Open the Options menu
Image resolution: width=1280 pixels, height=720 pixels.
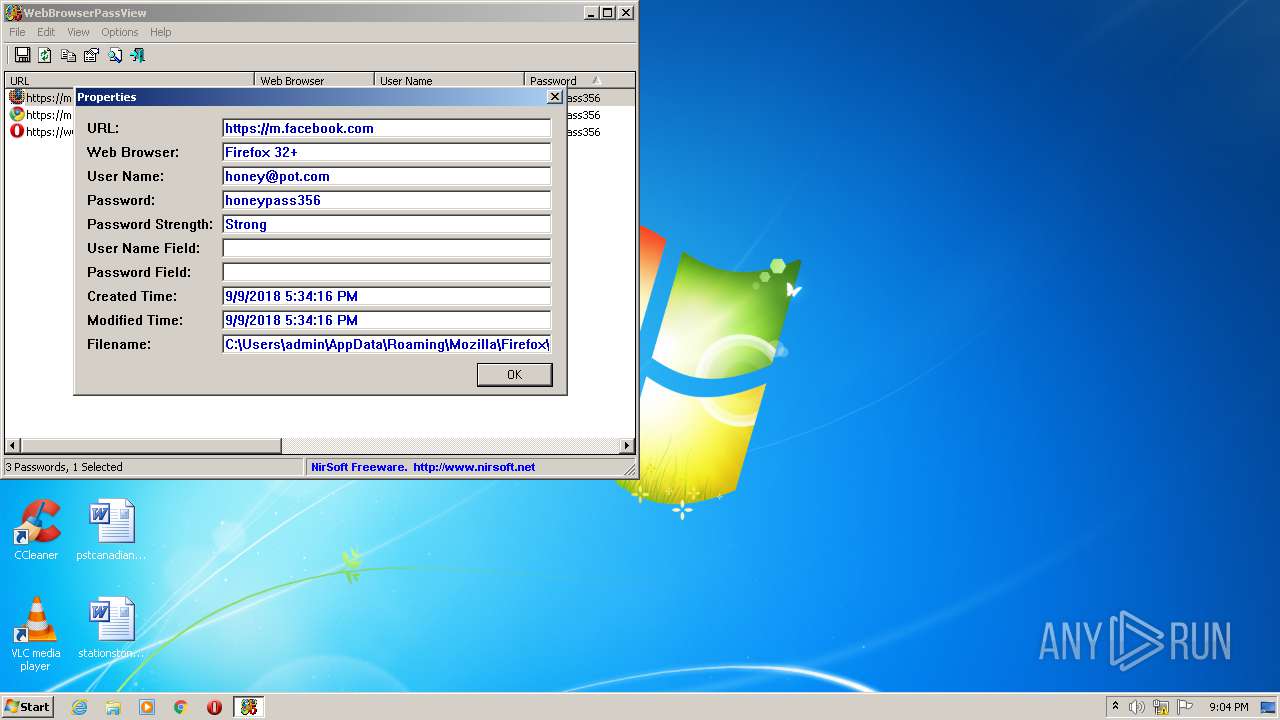119,32
